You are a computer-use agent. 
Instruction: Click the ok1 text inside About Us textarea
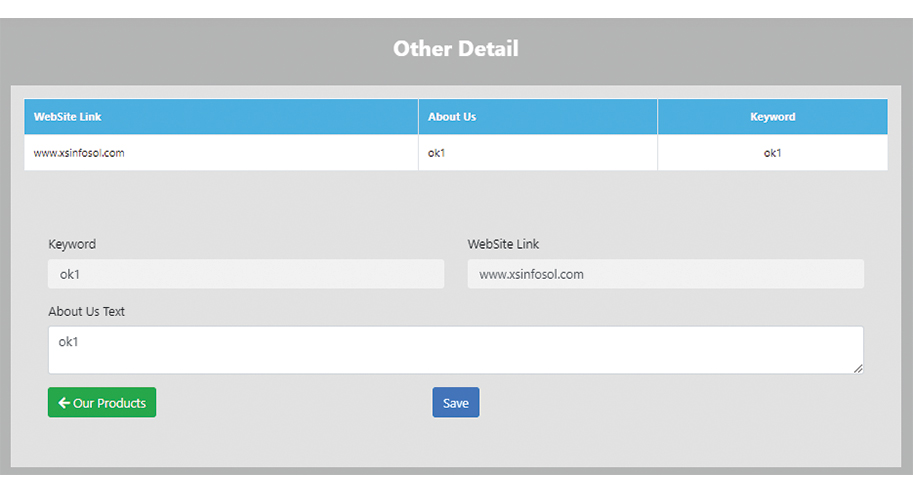tap(68, 342)
